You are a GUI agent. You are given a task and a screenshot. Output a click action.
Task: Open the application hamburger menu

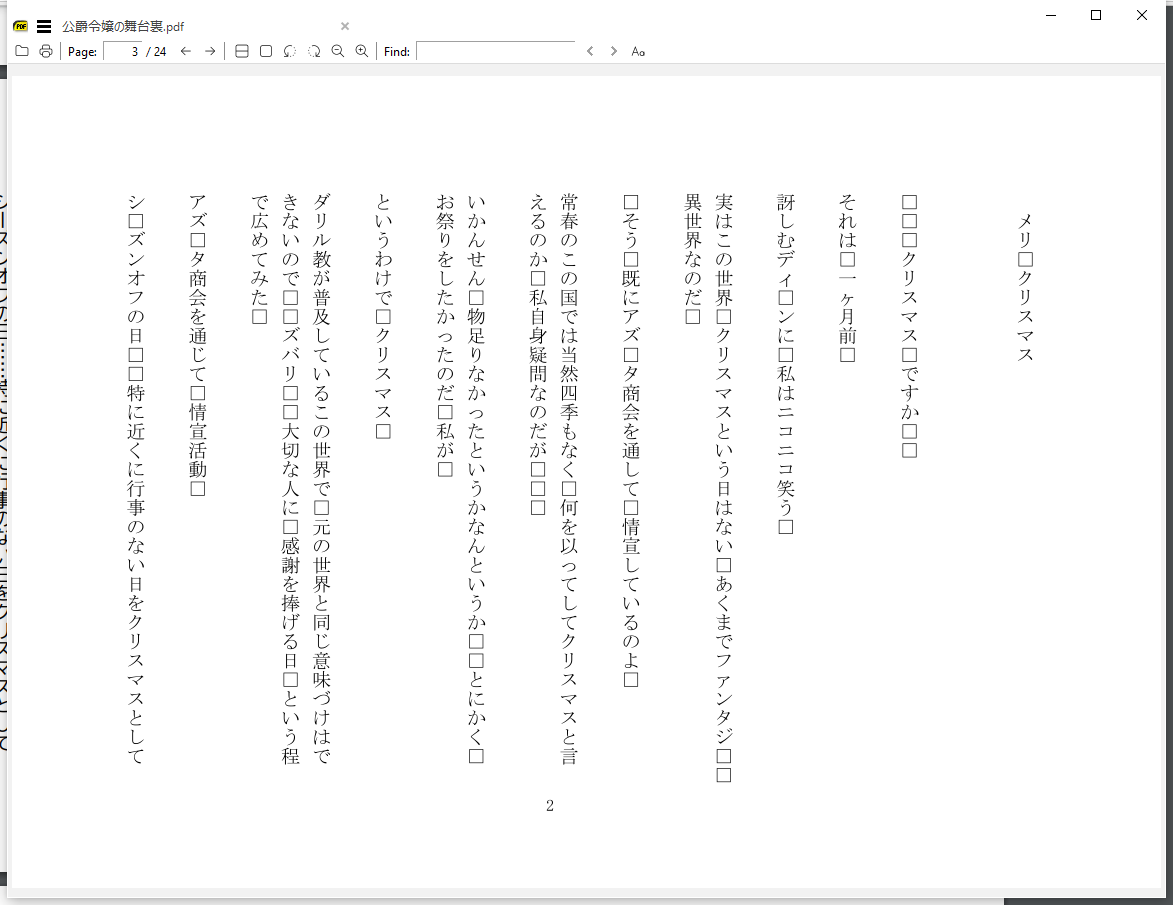(43, 26)
